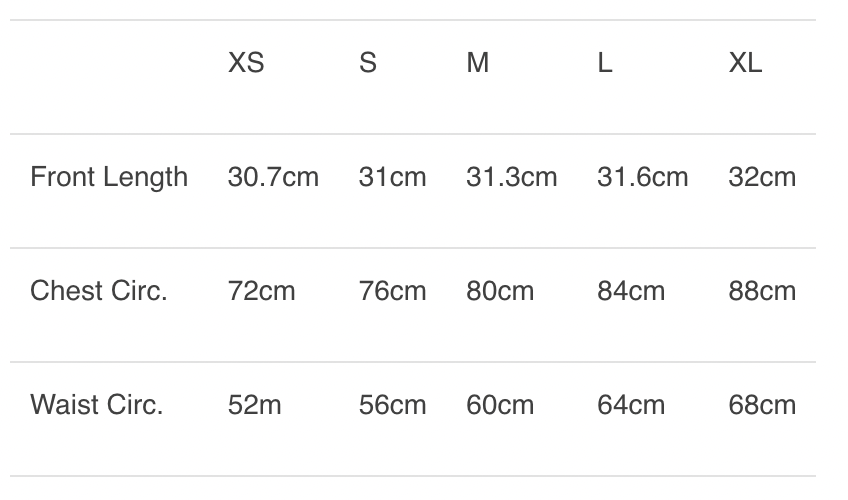
Task: Click the M size column header
Action: click(x=478, y=63)
